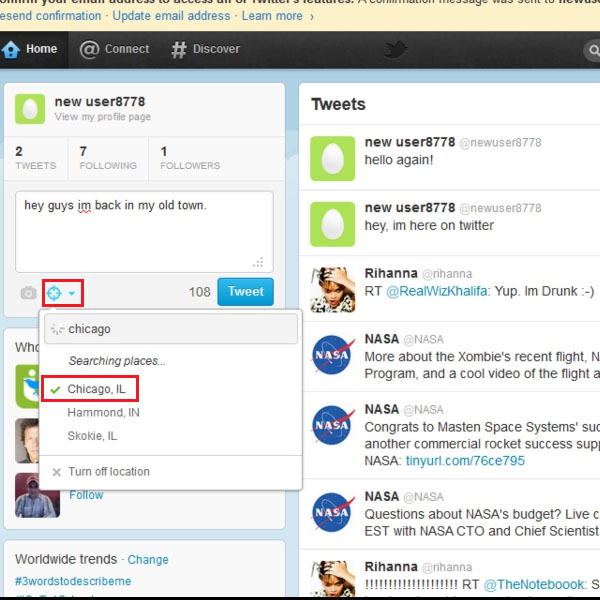600x600 pixels.
Task: Select Chicago, IL location
Action: pos(96,389)
